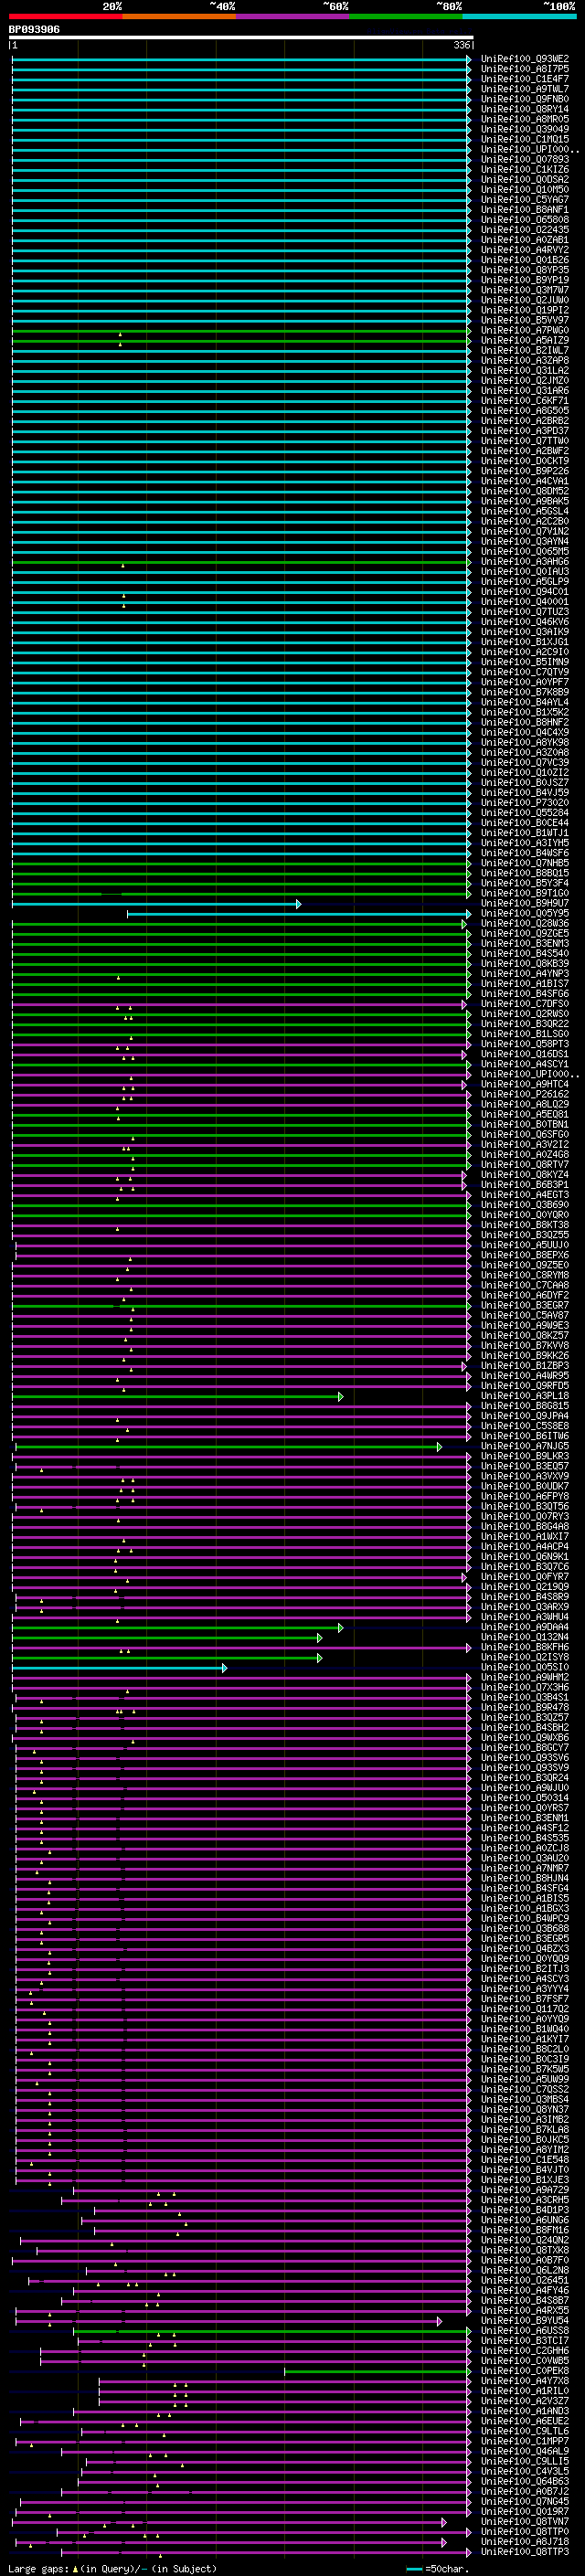The width and height of the screenshot is (585, 2576).
Task: Open hit UniRef100_Q07893
Action: (525, 160)
